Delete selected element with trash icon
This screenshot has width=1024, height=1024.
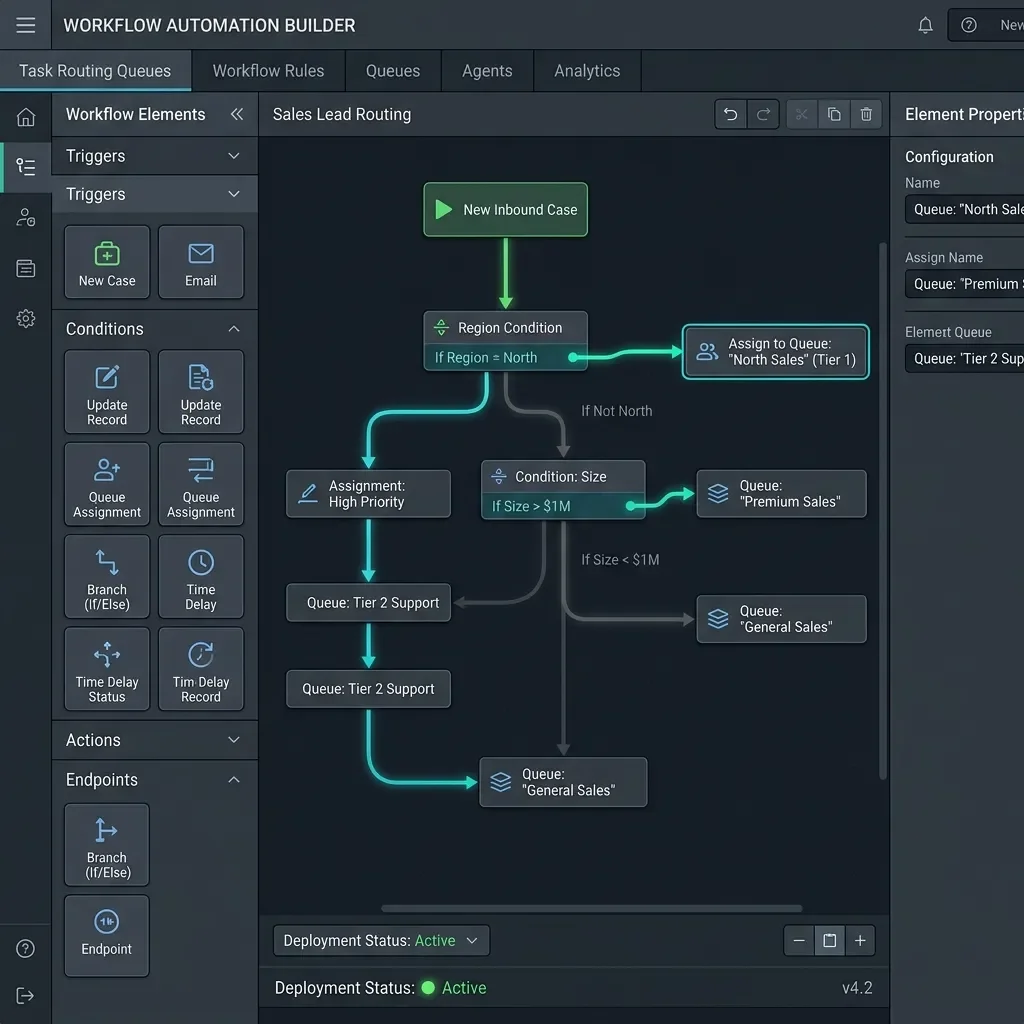(x=866, y=114)
